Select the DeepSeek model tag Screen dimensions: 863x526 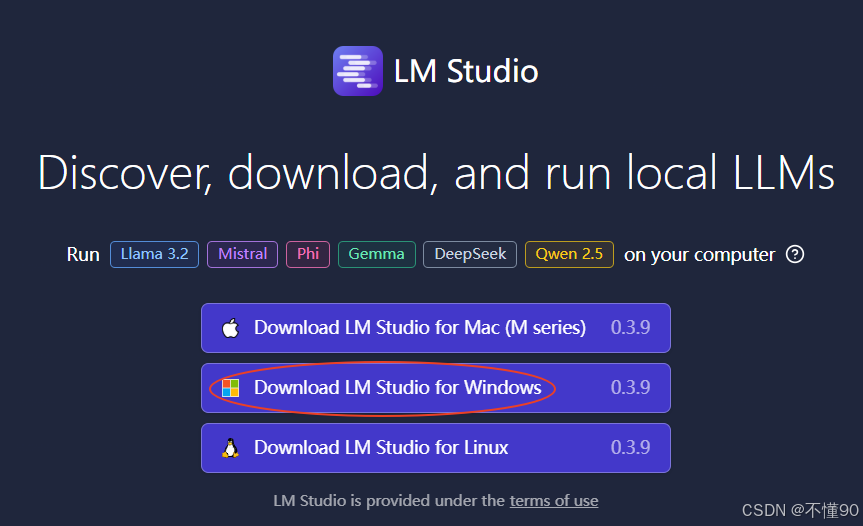tap(470, 254)
